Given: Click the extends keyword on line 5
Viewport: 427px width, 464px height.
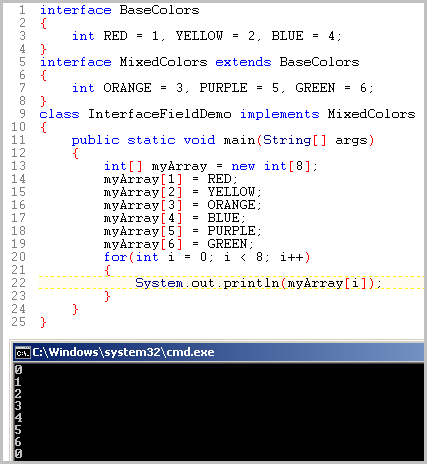Looking at the screenshot, I should (x=243, y=62).
